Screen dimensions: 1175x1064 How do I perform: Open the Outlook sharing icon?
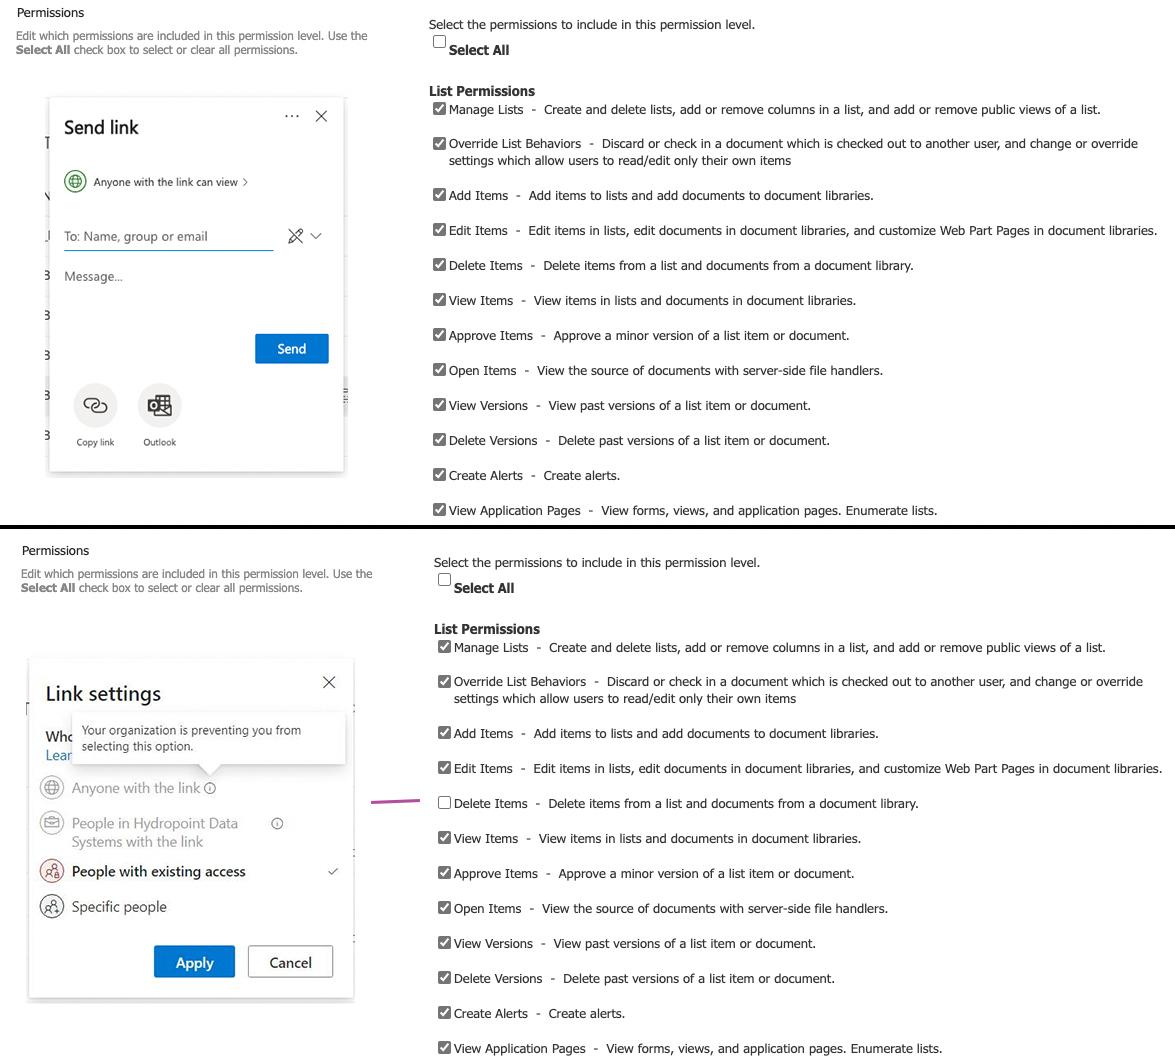pos(159,404)
